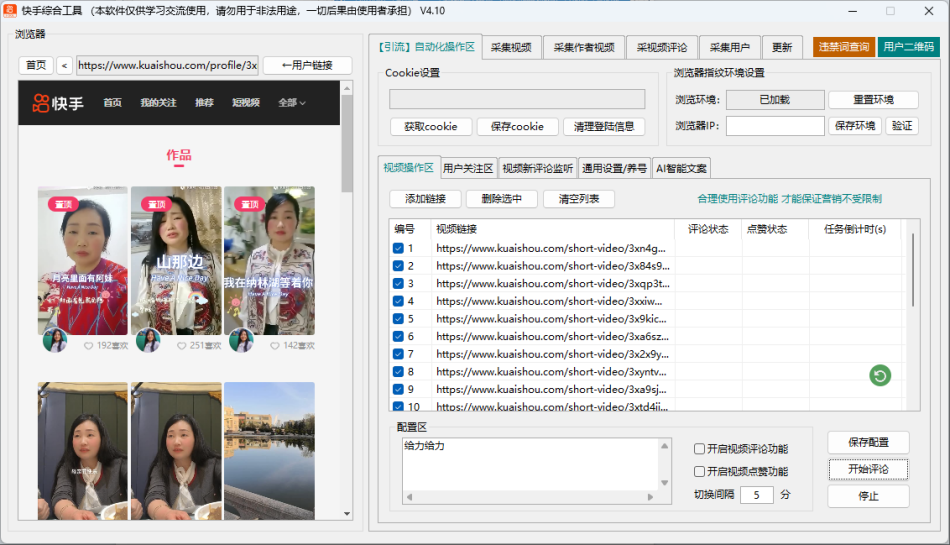Open the 采集作者视频 tab
This screenshot has height=545, width=950.
584,48
